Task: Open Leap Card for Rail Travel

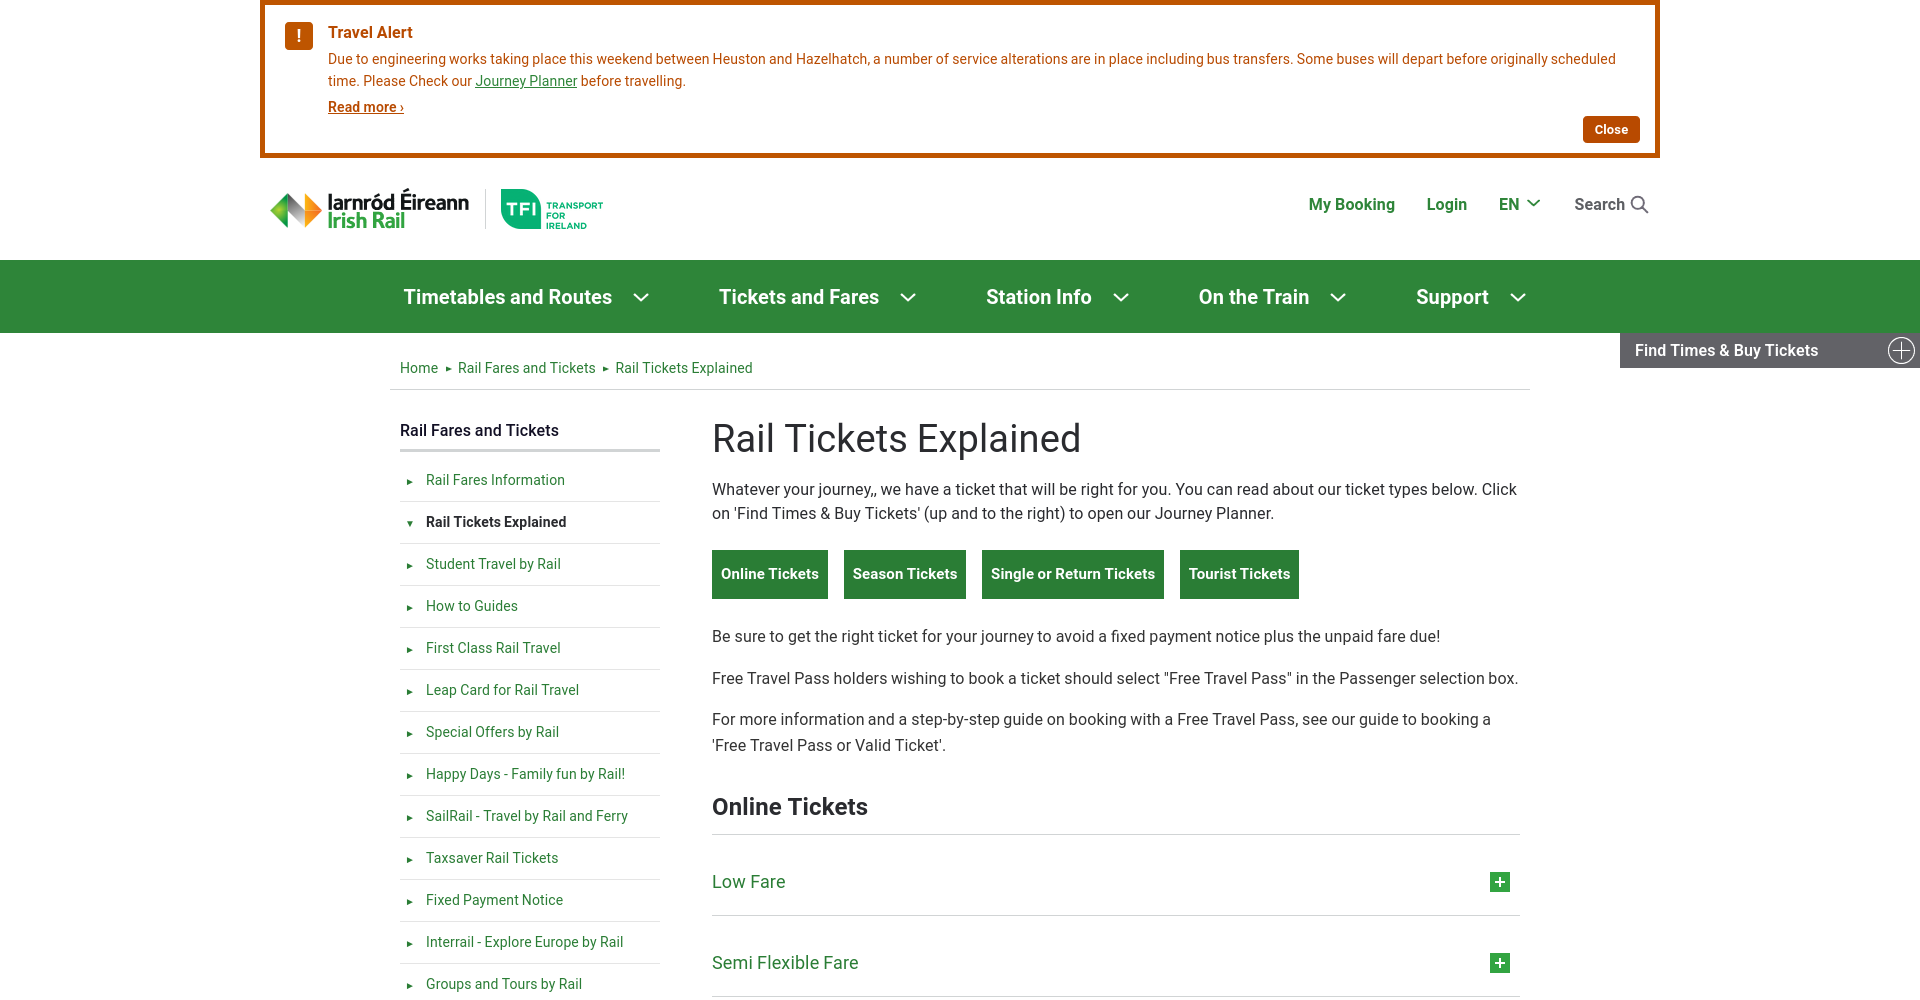Action: click(x=502, y=690)
